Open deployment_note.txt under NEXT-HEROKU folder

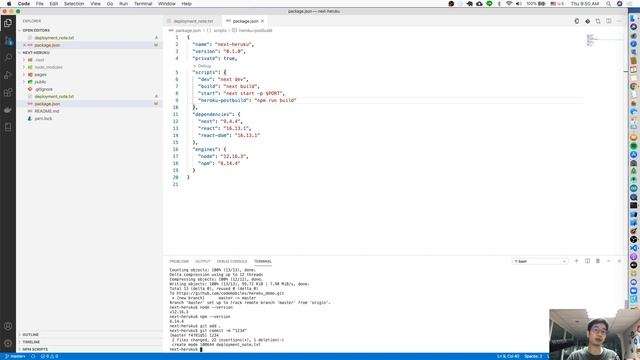click(54, 97)
